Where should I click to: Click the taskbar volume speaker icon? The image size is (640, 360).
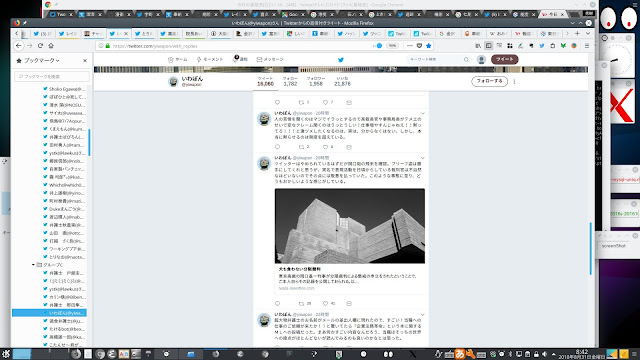(x=544, y=354)
